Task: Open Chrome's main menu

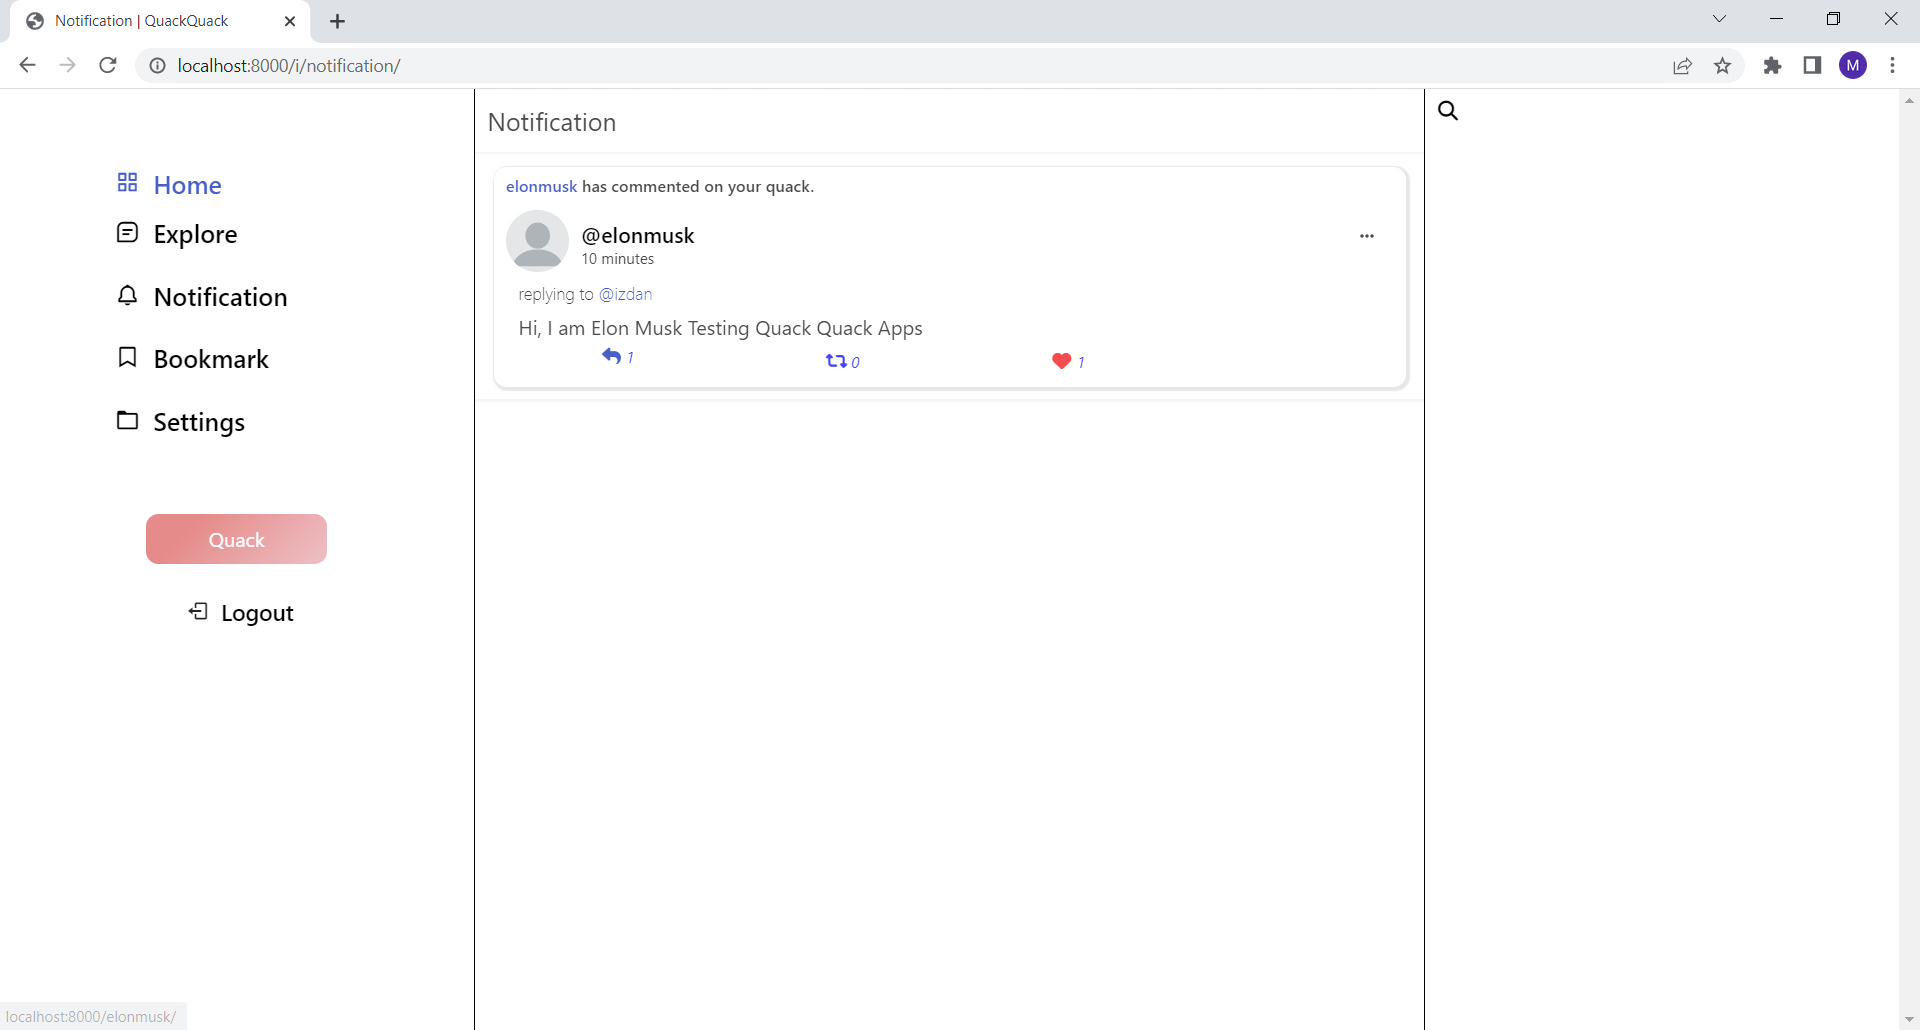Action: 1894,65
